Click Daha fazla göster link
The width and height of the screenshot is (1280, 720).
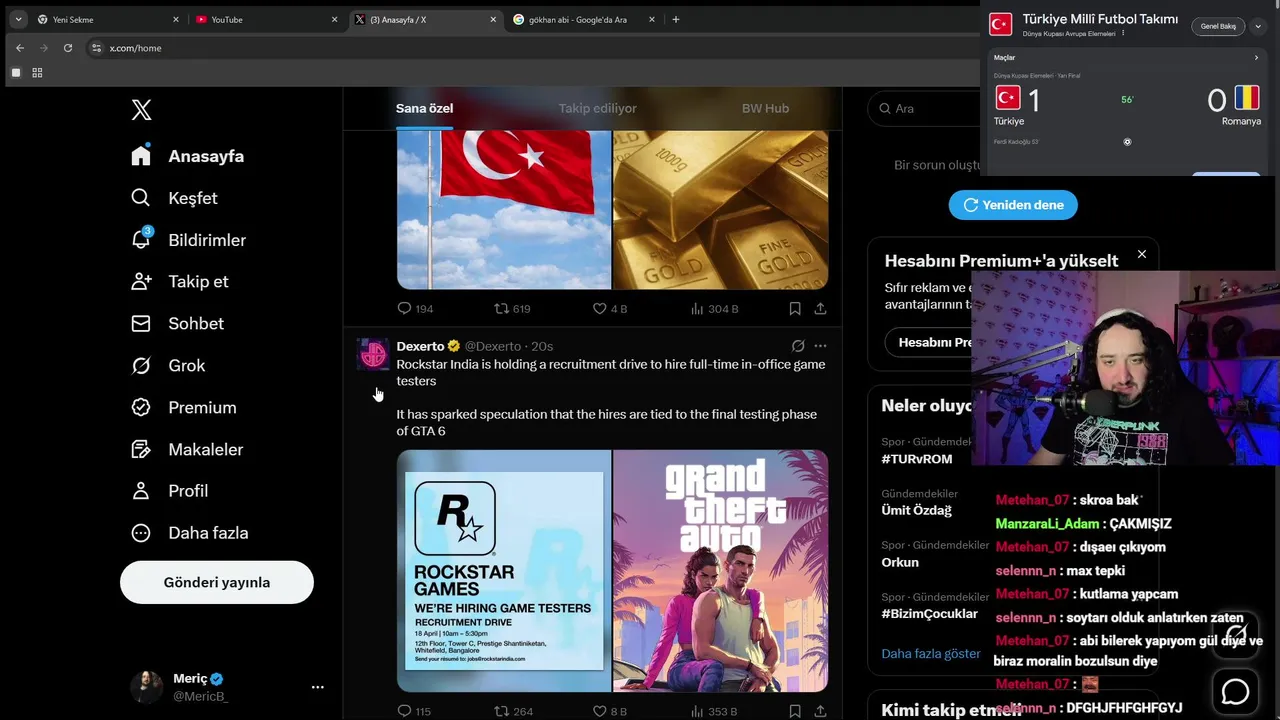(x=931, y=653)
